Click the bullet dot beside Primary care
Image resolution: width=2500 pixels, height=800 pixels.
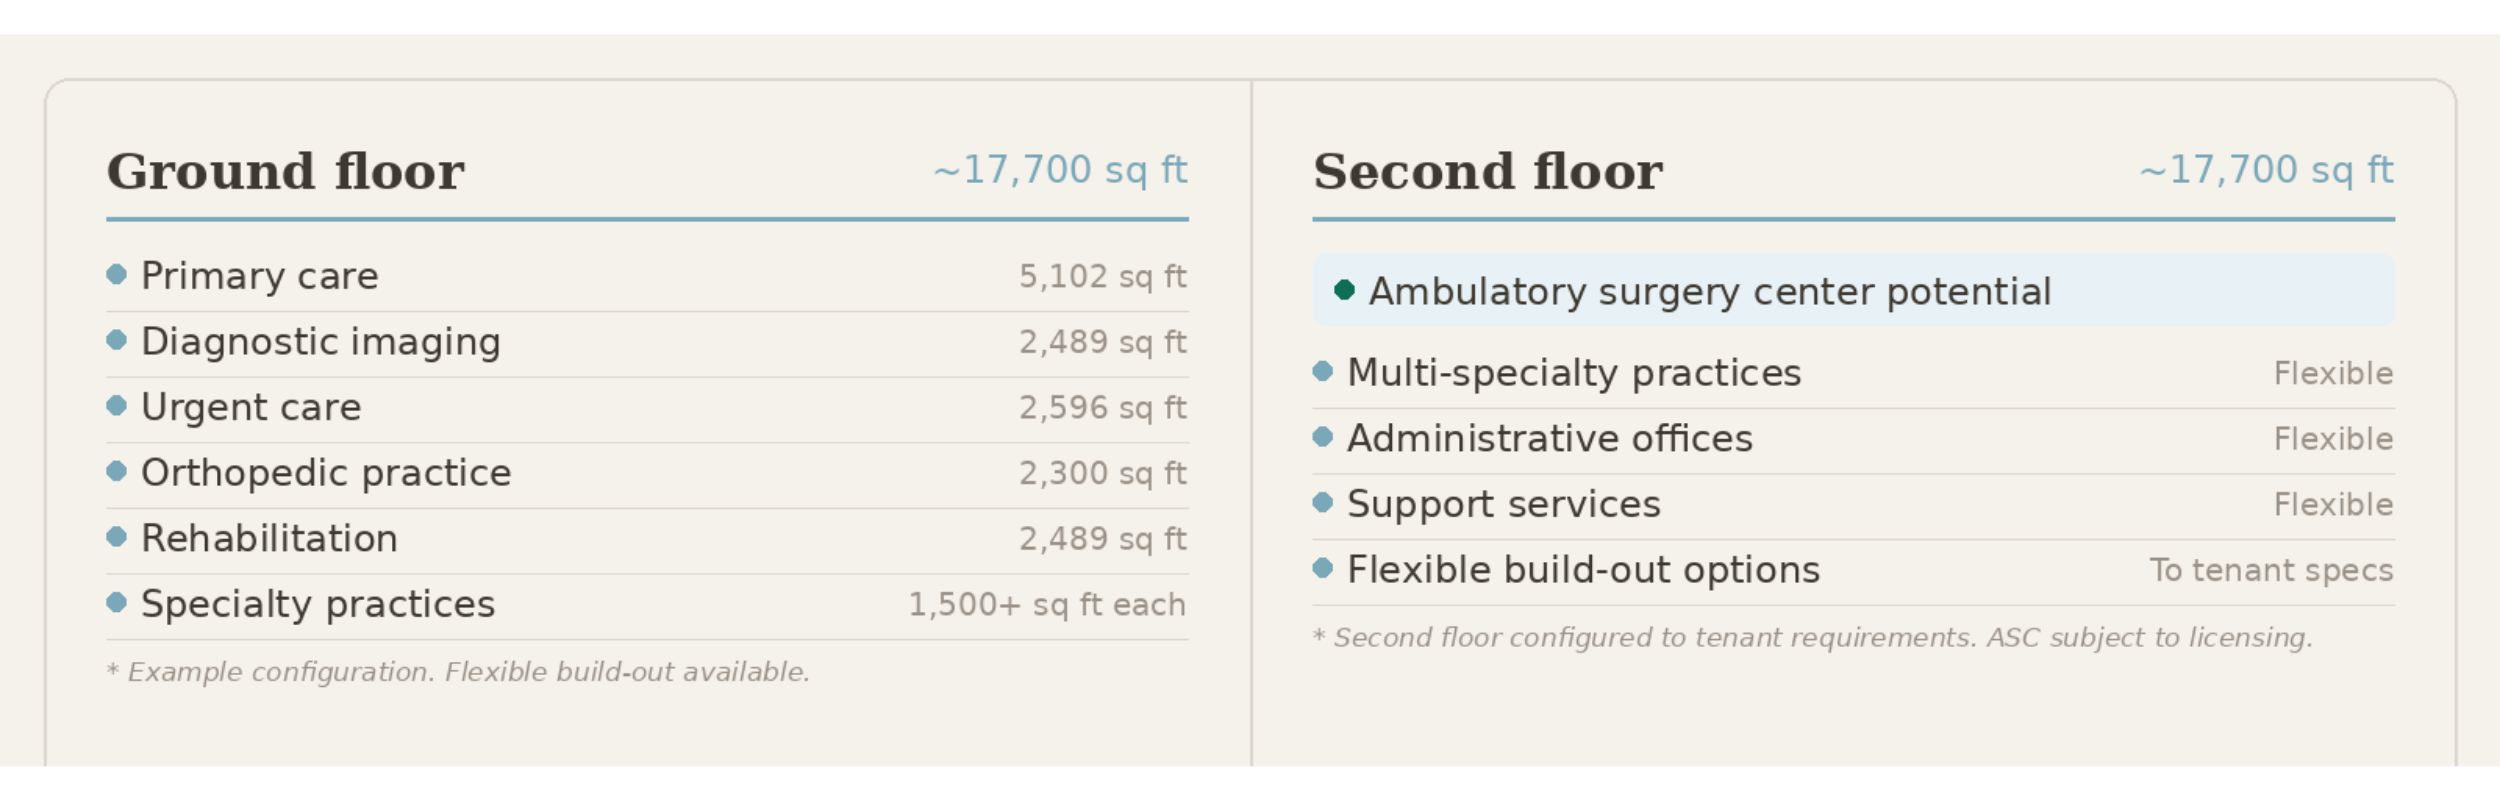(x=117, y=274)
